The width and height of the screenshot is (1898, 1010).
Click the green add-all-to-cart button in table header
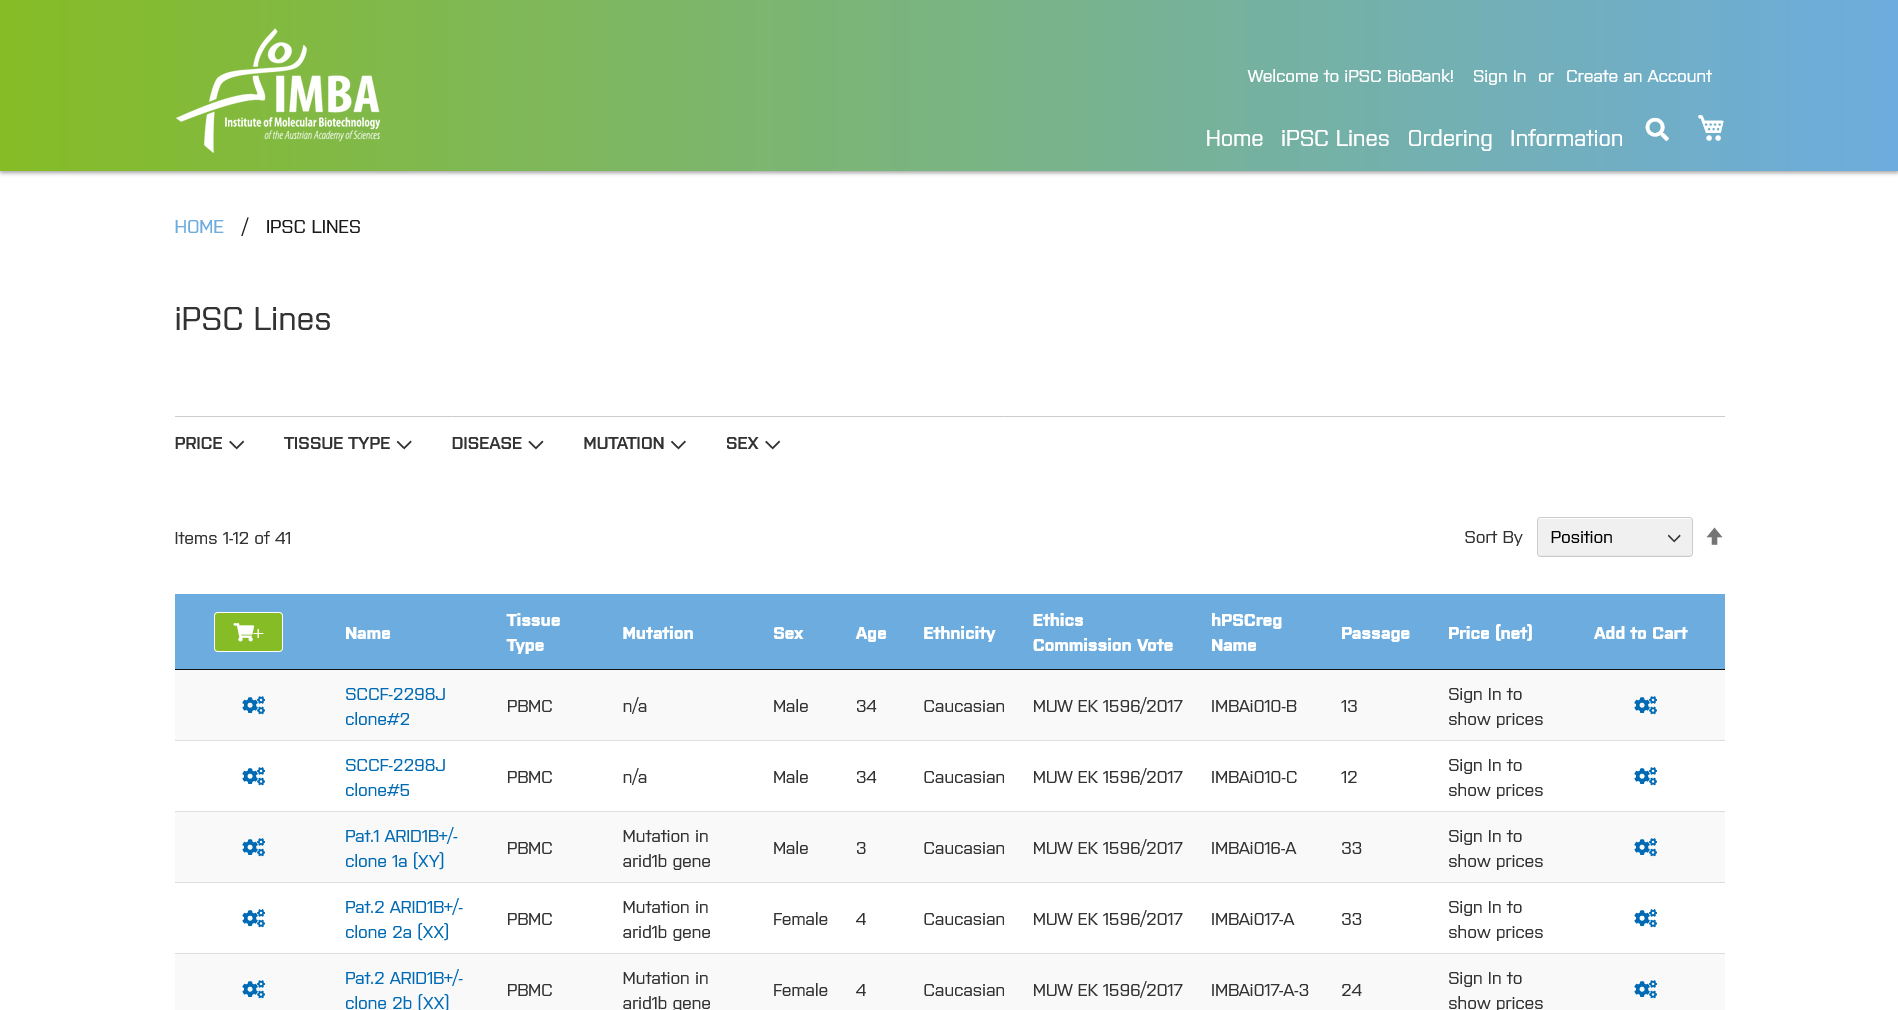pos(248,632)
